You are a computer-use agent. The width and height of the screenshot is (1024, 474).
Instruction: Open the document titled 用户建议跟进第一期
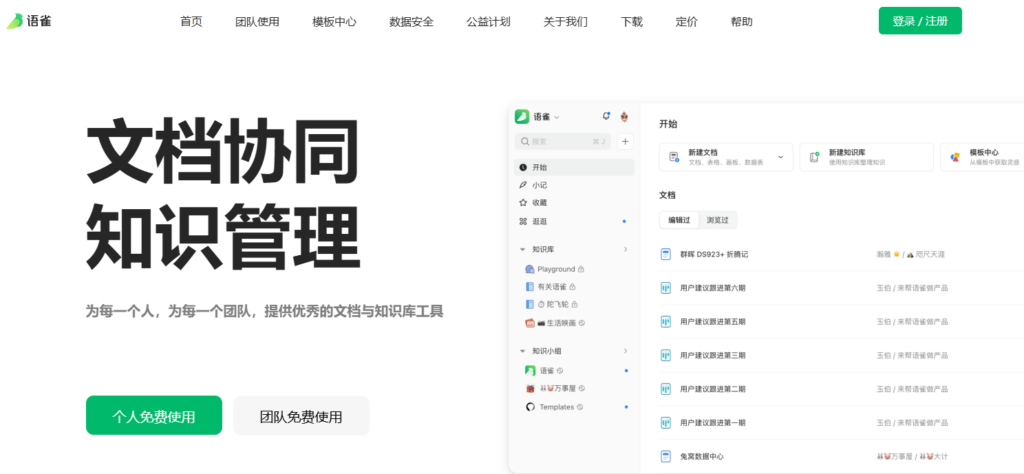coord(712,422)
